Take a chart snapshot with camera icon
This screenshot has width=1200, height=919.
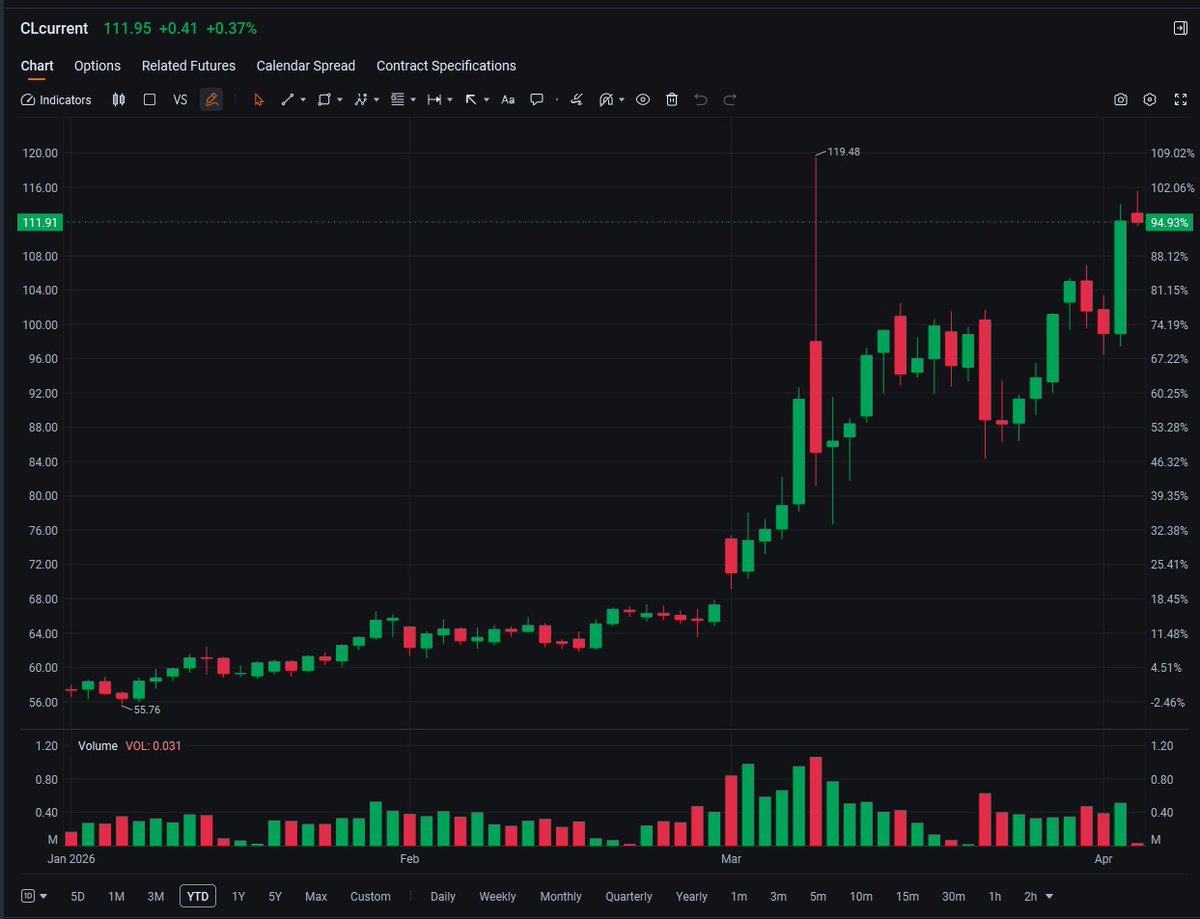1121,100
